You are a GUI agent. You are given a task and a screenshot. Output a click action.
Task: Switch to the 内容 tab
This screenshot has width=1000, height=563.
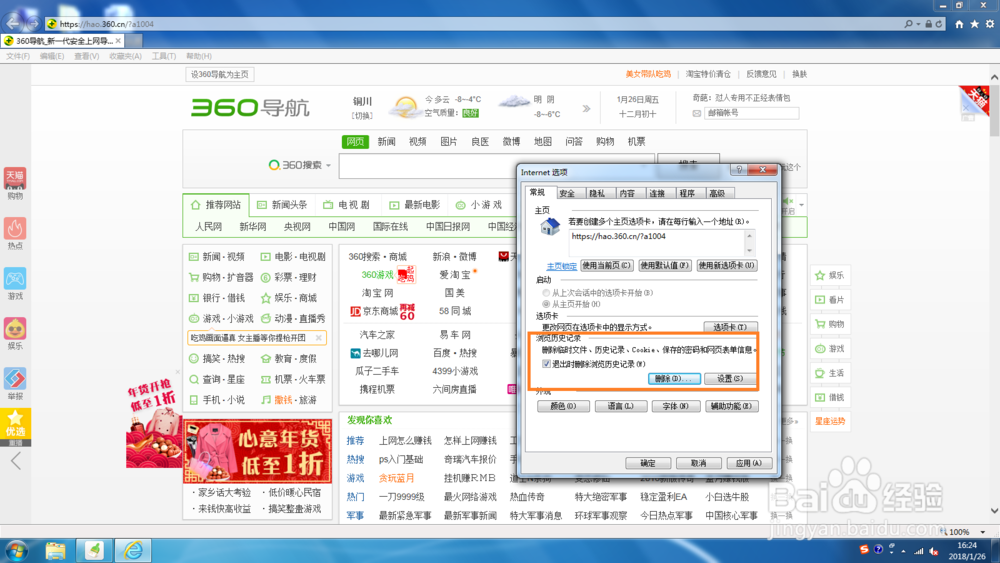pos(627,193)
